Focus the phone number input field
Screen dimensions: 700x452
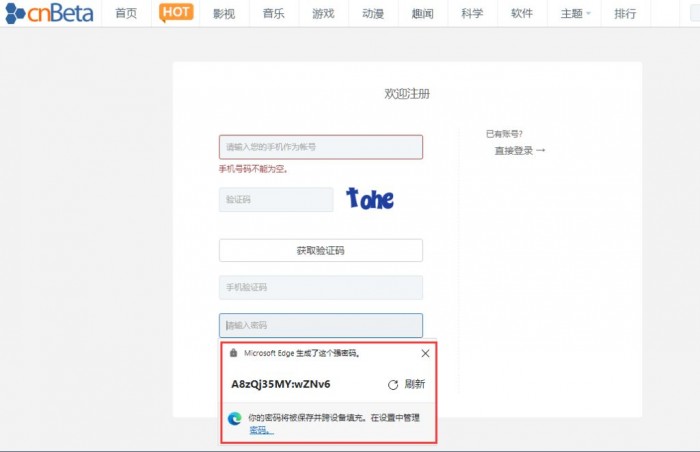pyautogui.click(x=320, y=147)
